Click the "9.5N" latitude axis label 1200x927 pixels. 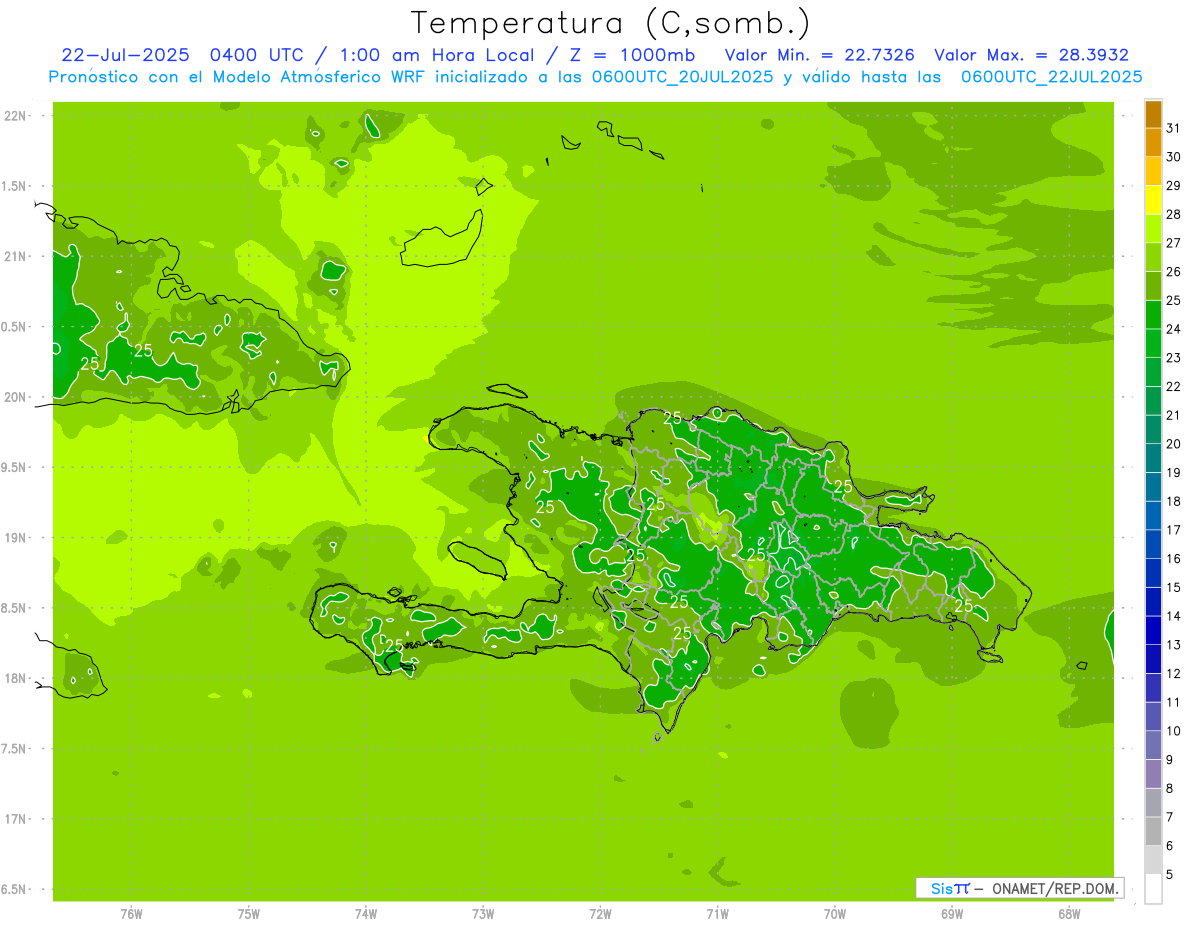14,468
